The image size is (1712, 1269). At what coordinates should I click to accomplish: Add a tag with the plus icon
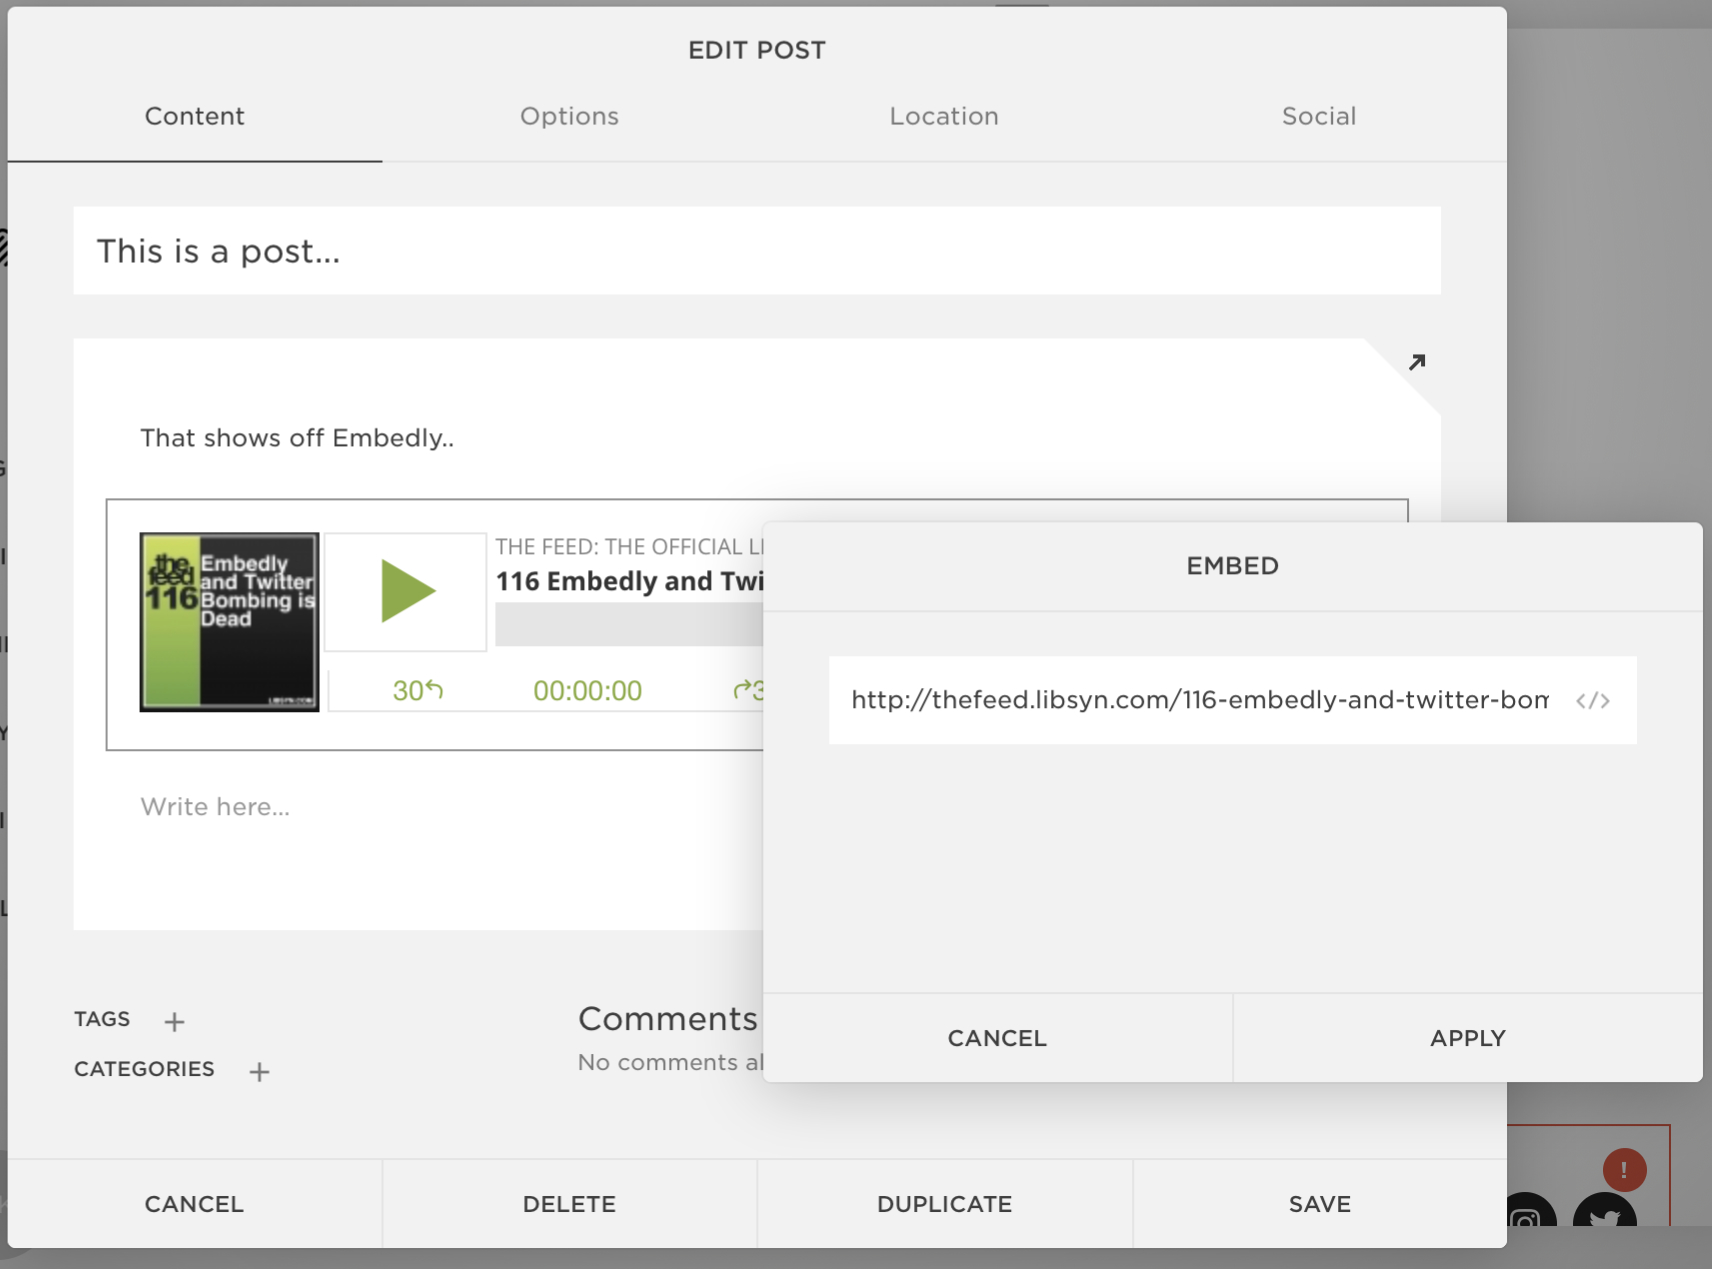click(x=174, y=1021)
